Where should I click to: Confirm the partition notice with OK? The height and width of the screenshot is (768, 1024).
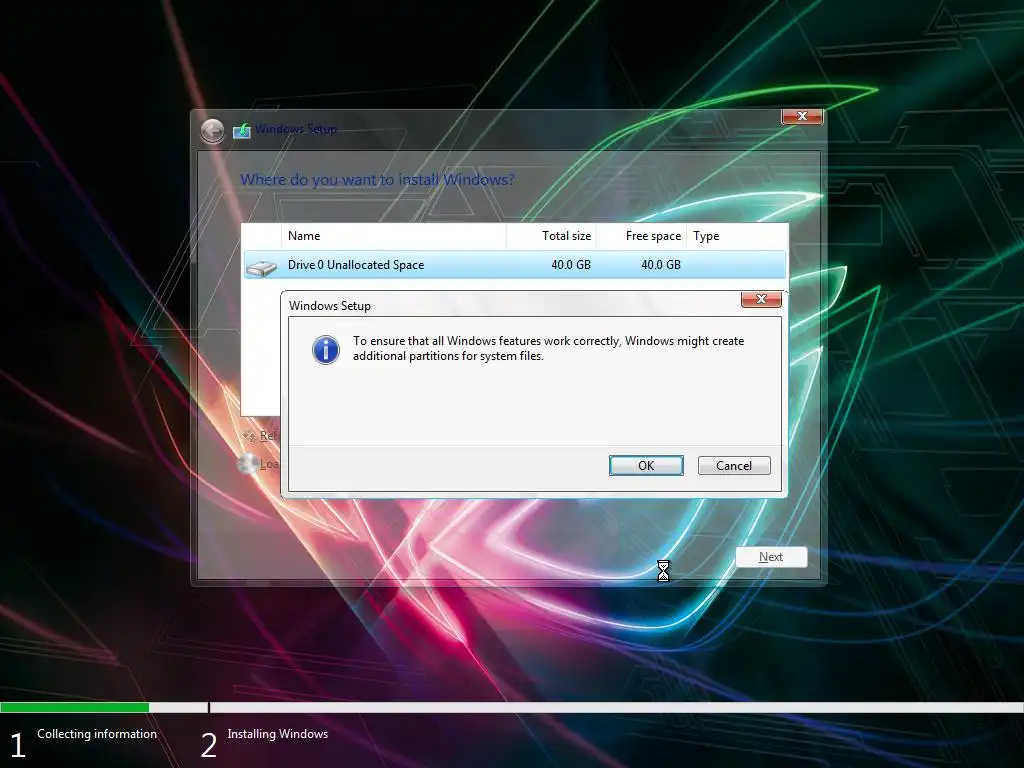click(646, 466)
